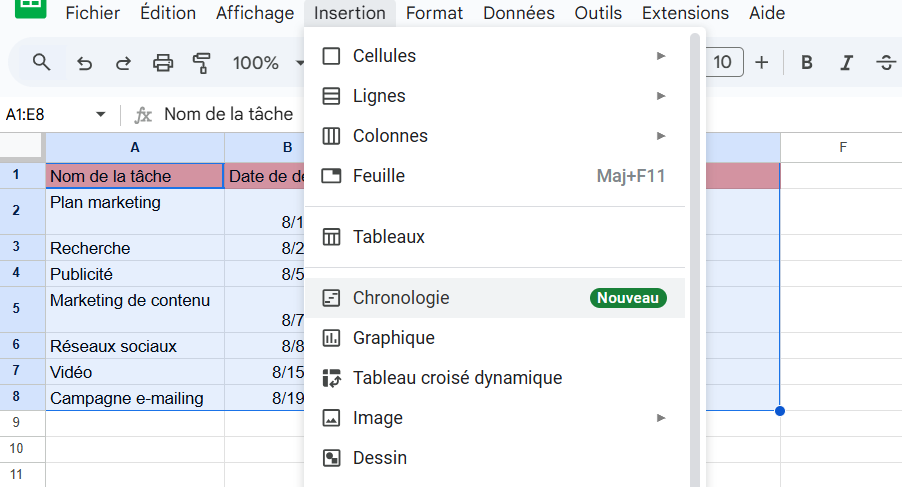
Task: Open the Format menu
Action: (434, 13)
